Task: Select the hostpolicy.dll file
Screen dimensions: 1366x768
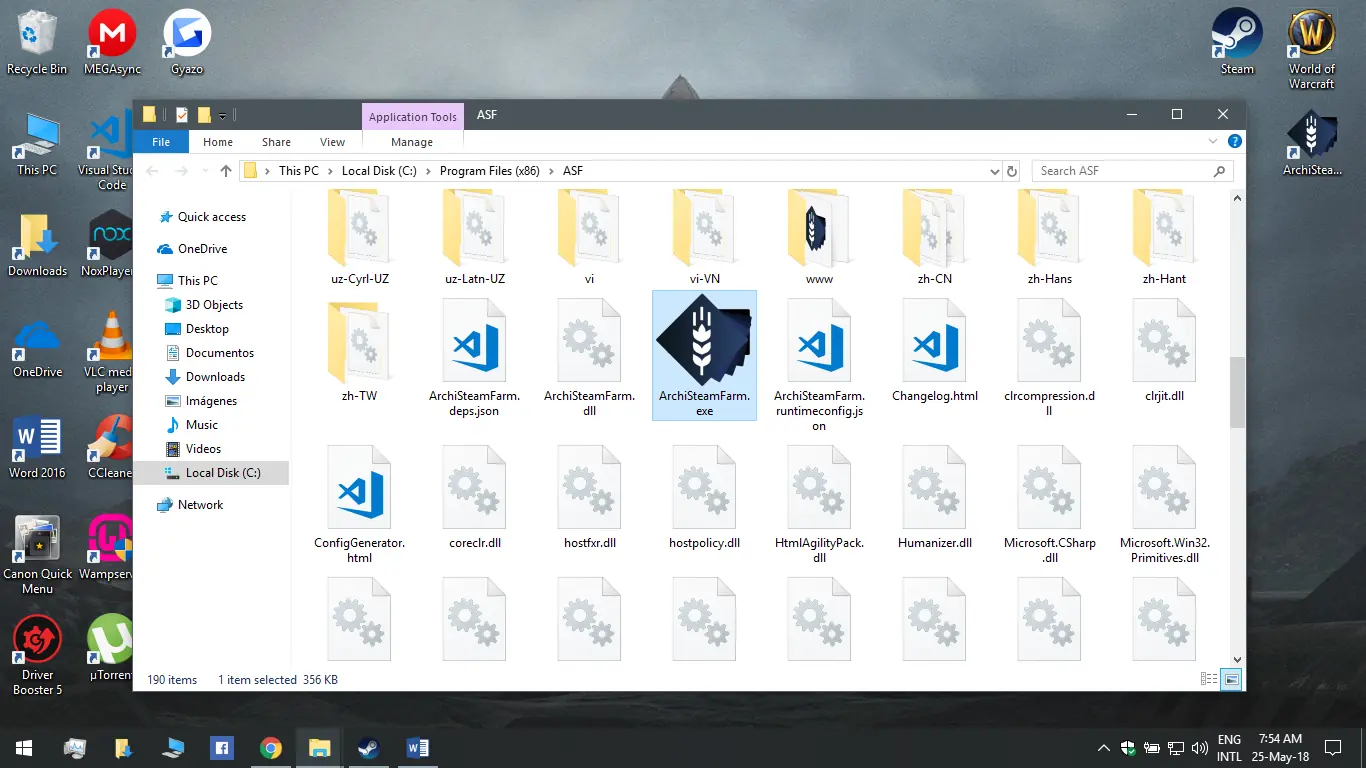Action: (704, 497)
